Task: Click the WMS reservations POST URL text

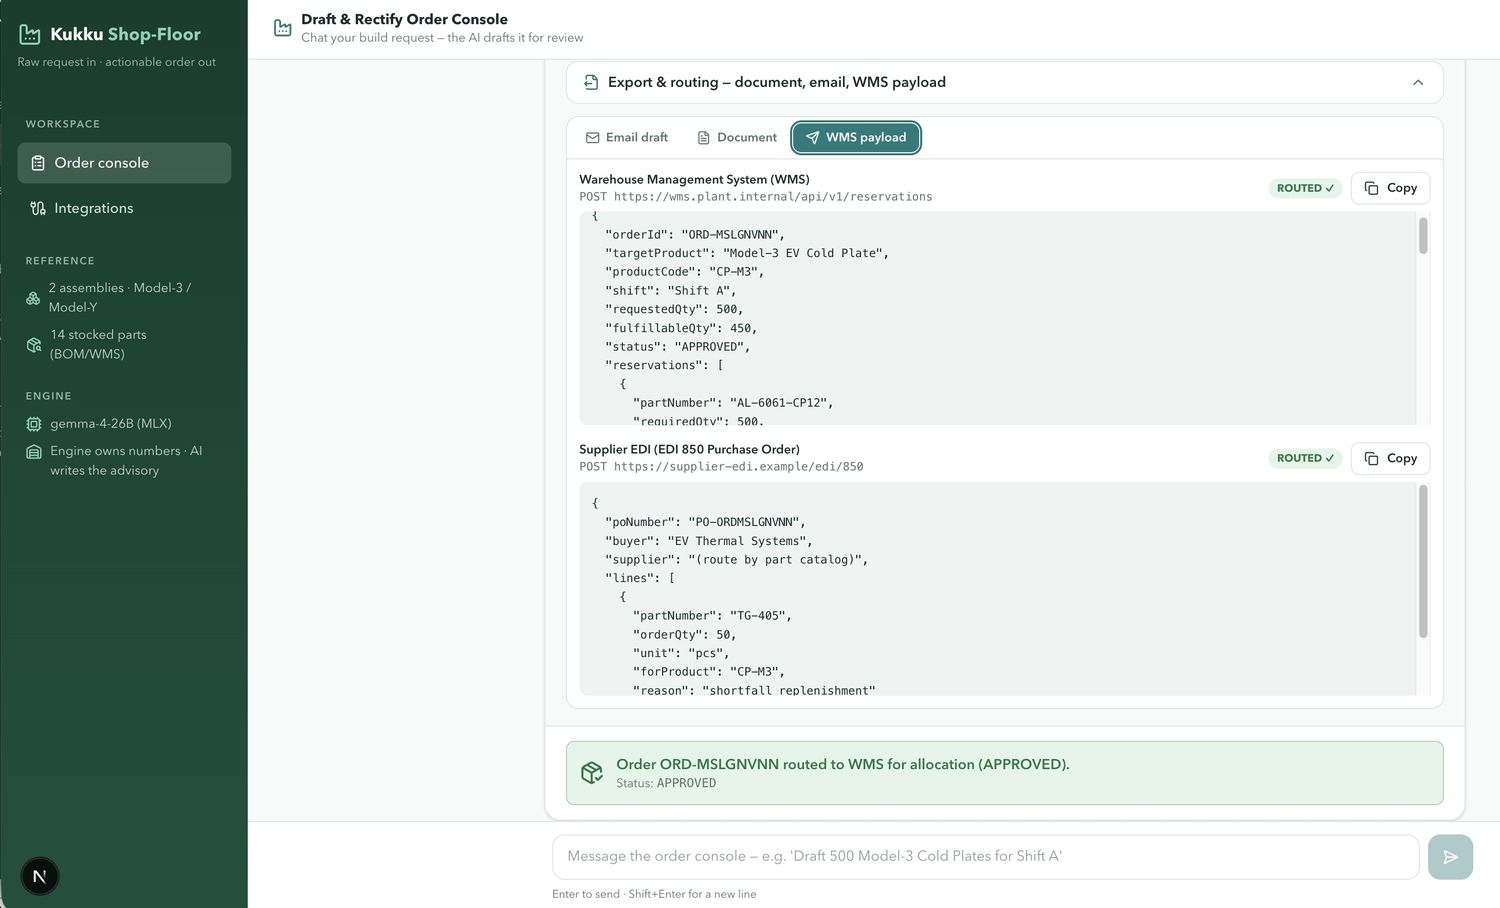Action: [773, 197]
